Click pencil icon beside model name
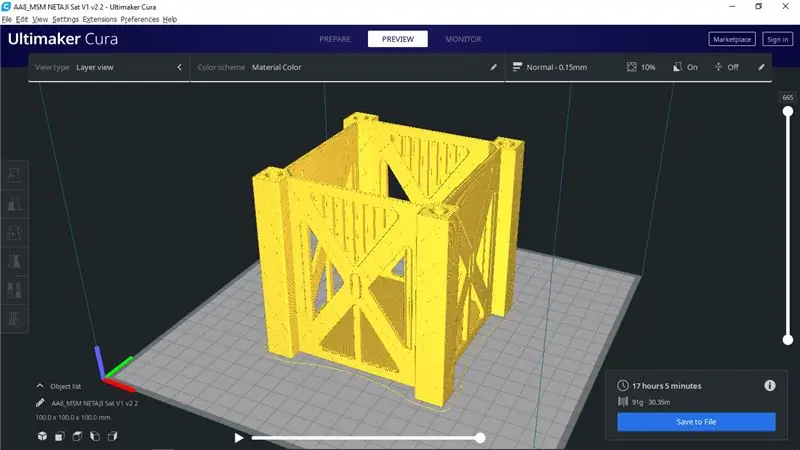The image size is (800, 450). 40,403
